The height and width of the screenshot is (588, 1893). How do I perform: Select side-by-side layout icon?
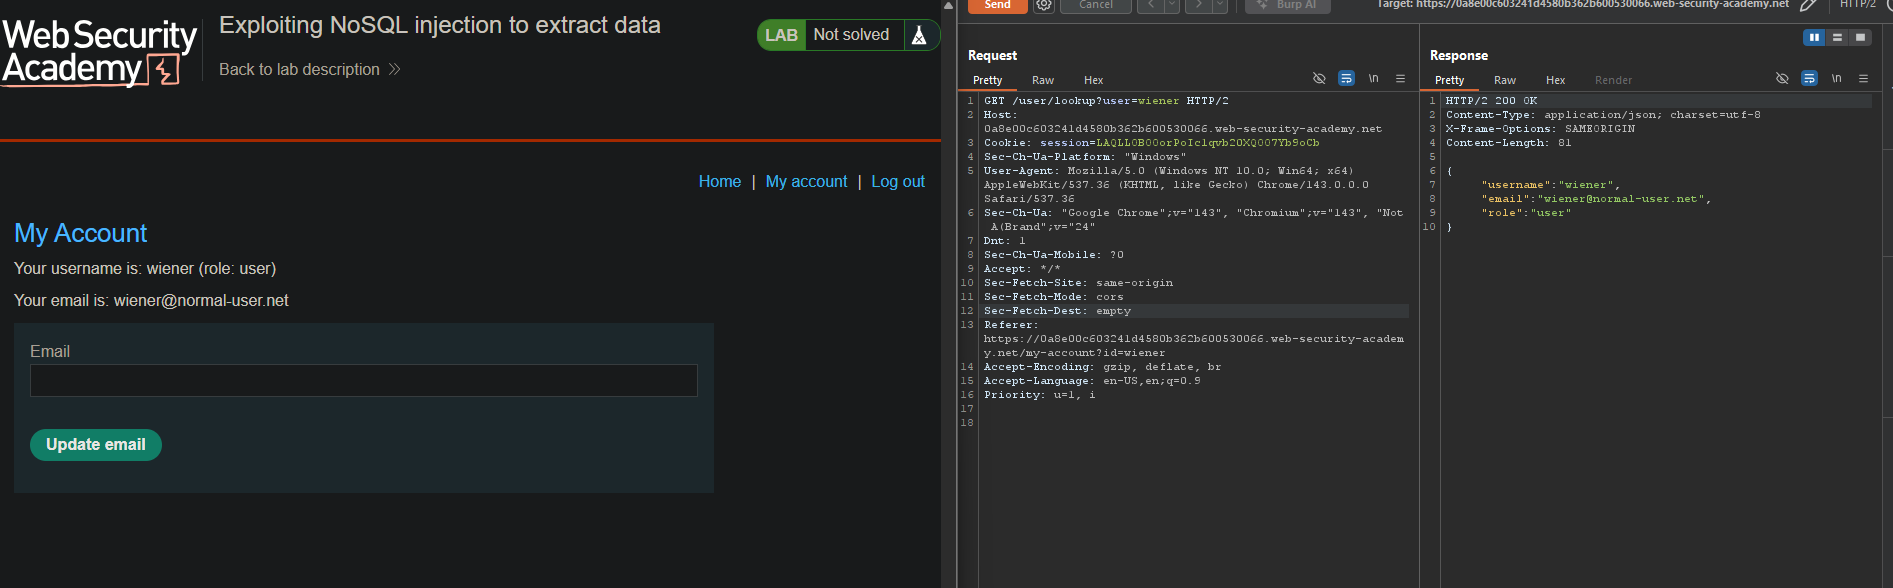pos(1814,37)
